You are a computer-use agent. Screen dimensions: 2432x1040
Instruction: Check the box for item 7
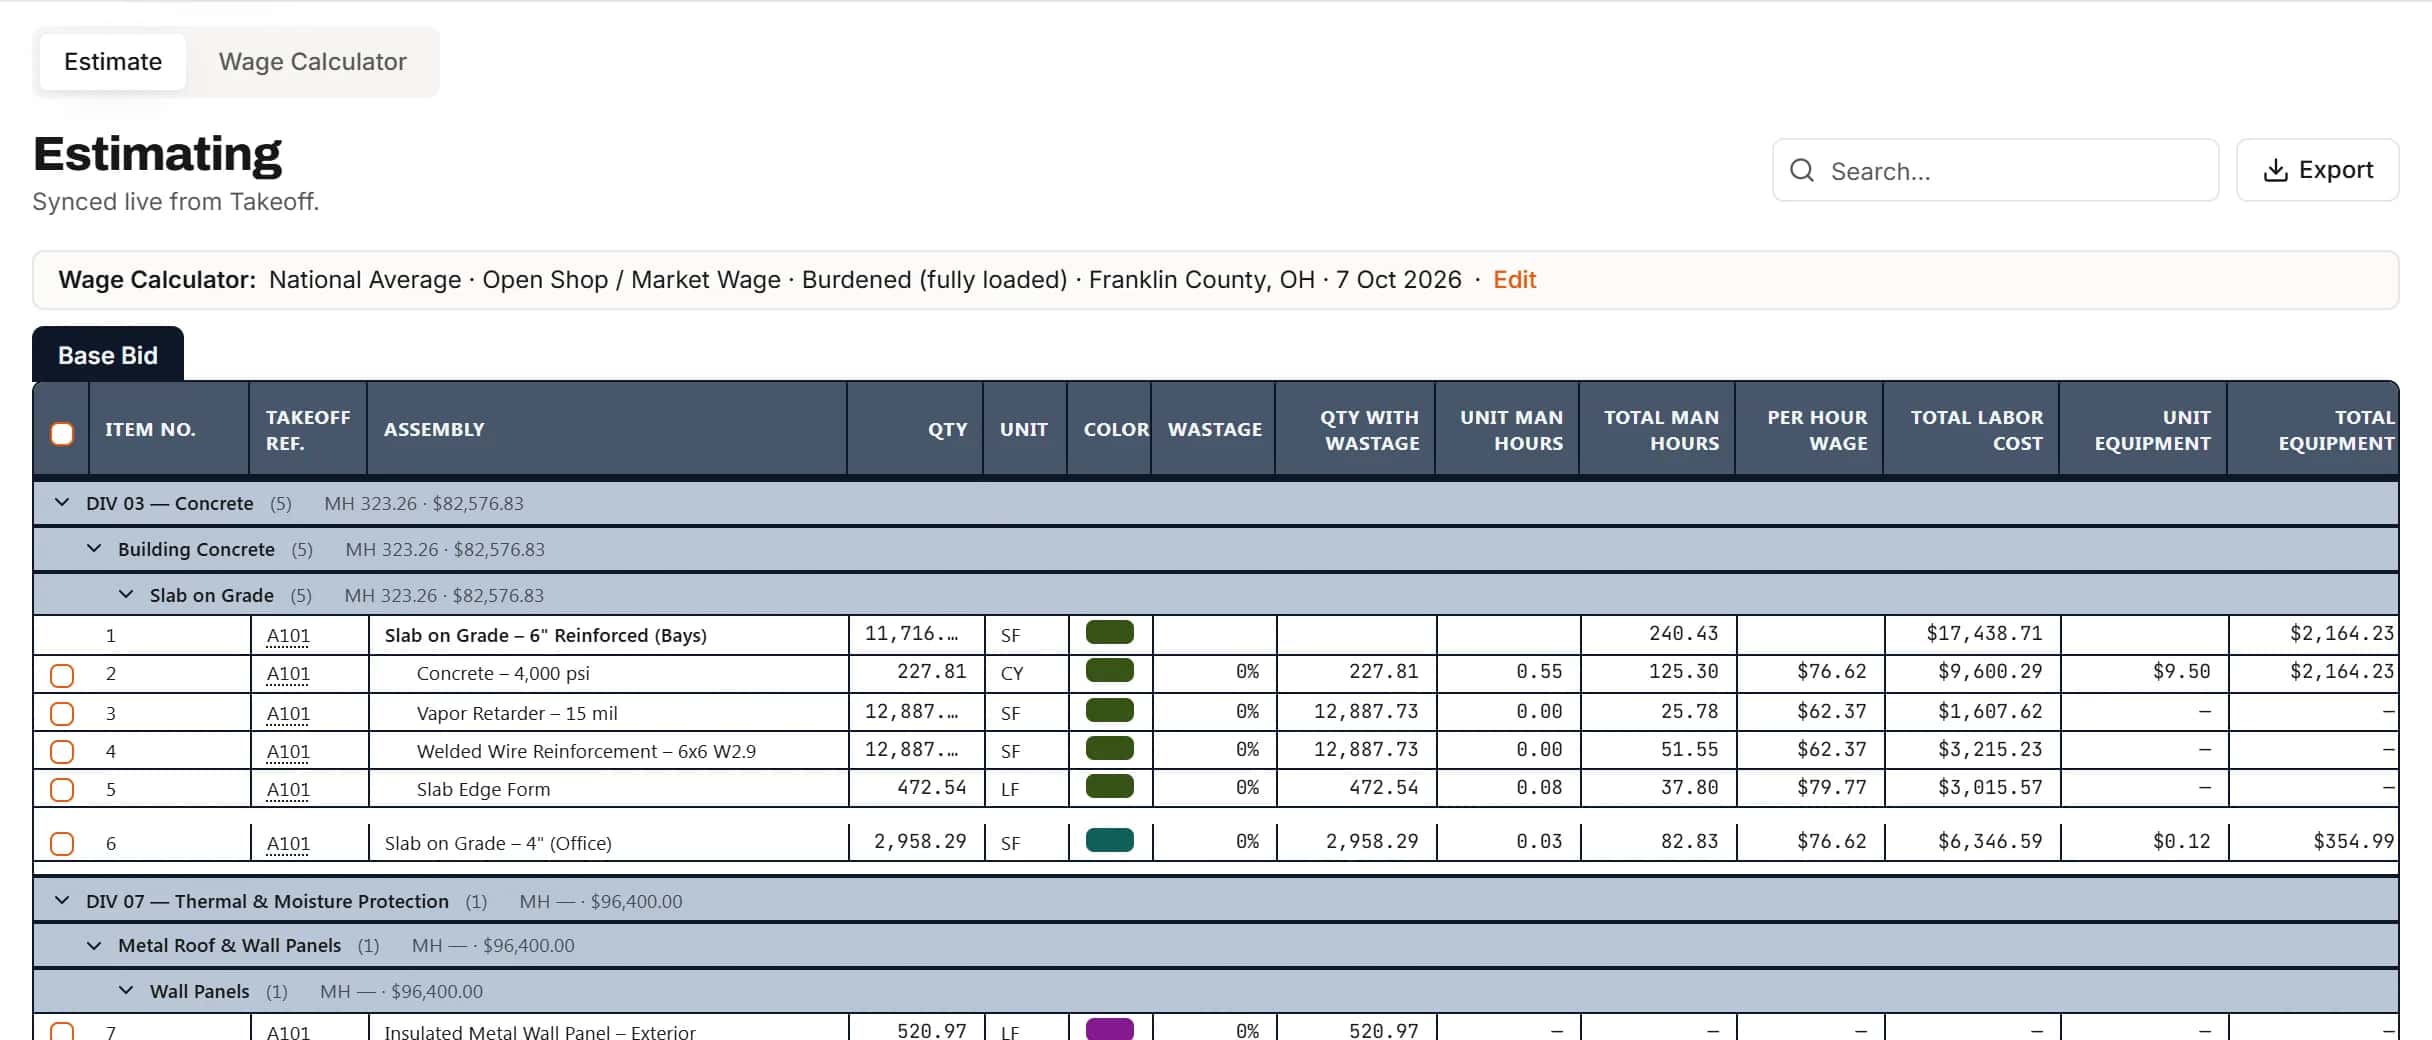pyautogui.click(x=62, y=1030)
